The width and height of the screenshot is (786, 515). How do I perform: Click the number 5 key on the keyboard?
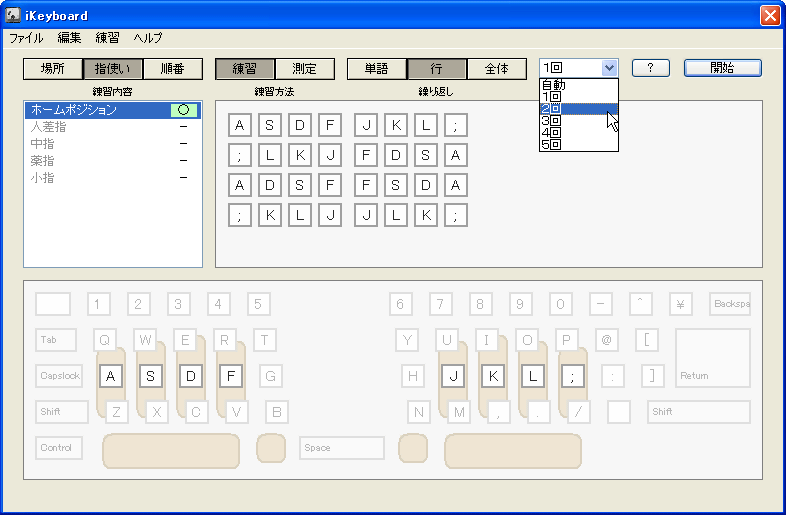pyautogui.click(x=259, y=304)
